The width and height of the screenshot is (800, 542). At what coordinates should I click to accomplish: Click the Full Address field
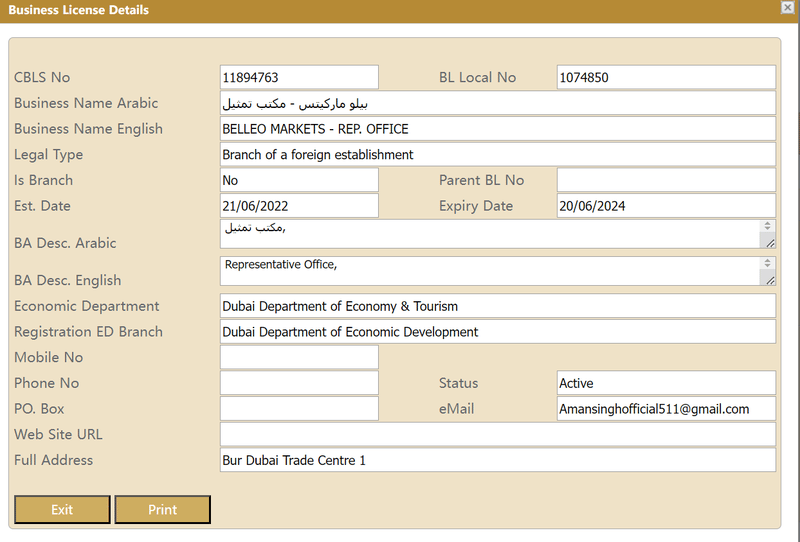(x=498, y=460)
